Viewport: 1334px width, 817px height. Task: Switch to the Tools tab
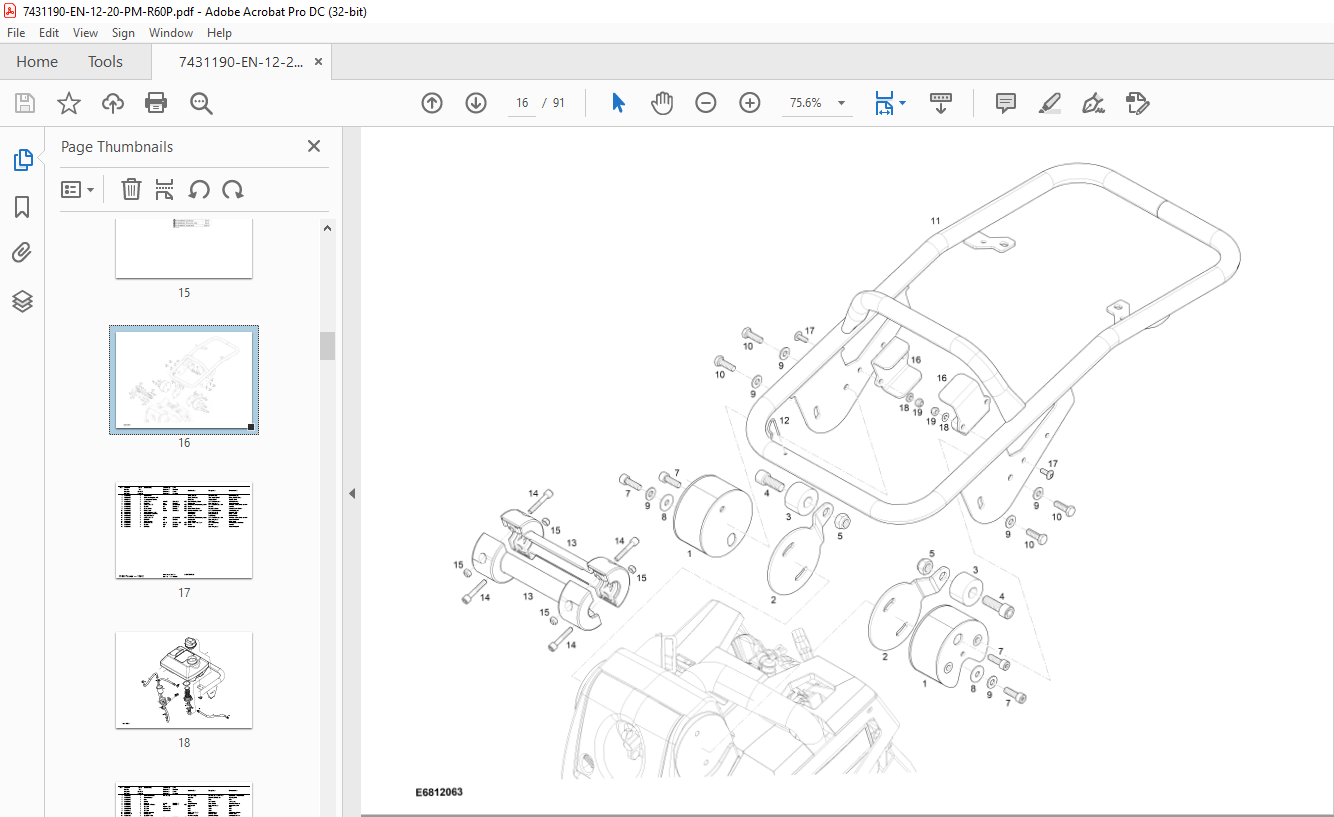pos(105,62)
